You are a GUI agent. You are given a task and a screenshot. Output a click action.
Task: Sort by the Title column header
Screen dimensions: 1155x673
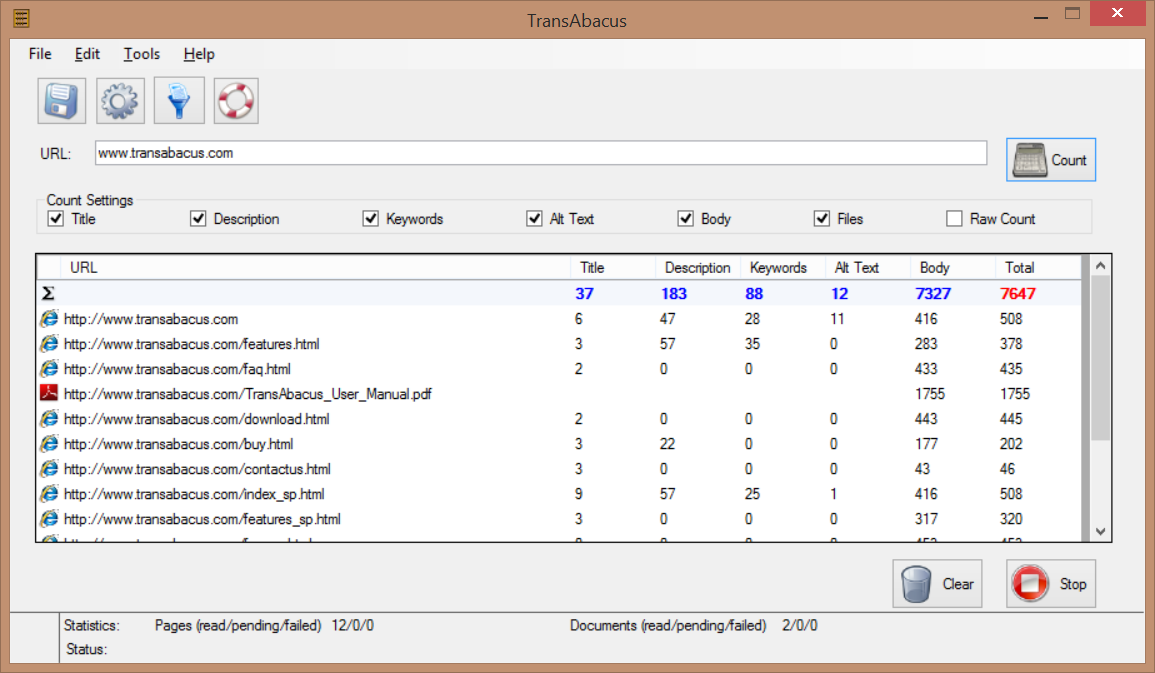613,267
